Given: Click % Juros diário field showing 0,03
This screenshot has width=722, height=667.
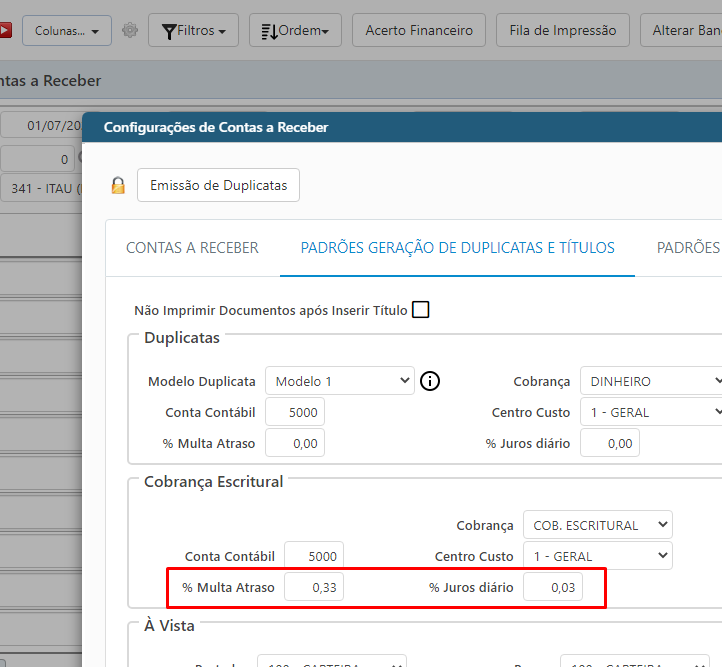Looking at the screenshot, I should pos(553,587).
